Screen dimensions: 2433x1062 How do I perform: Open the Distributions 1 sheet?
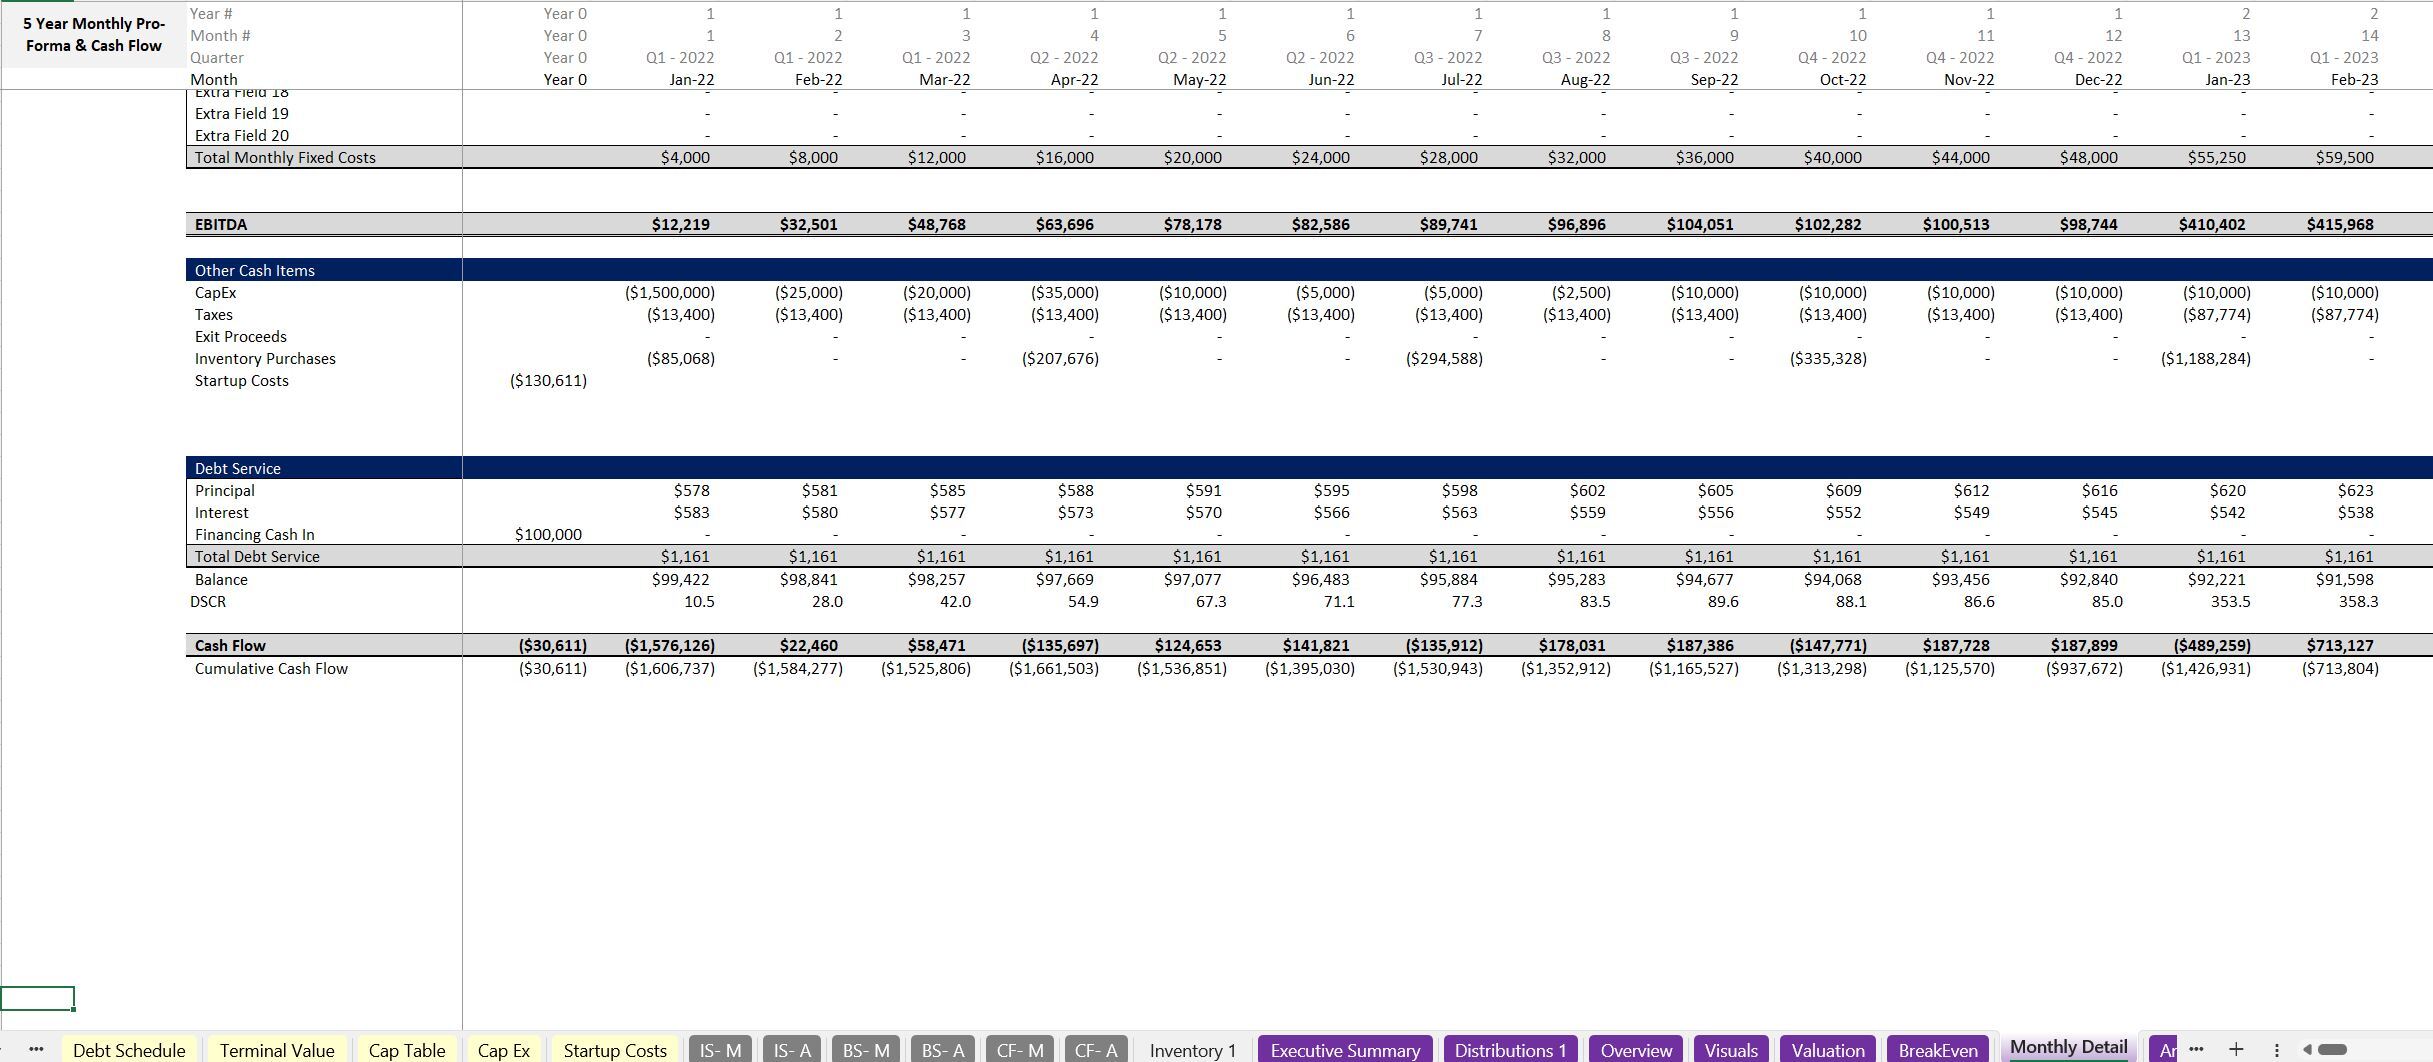pyautogui.click(x=1511, y=1050)
